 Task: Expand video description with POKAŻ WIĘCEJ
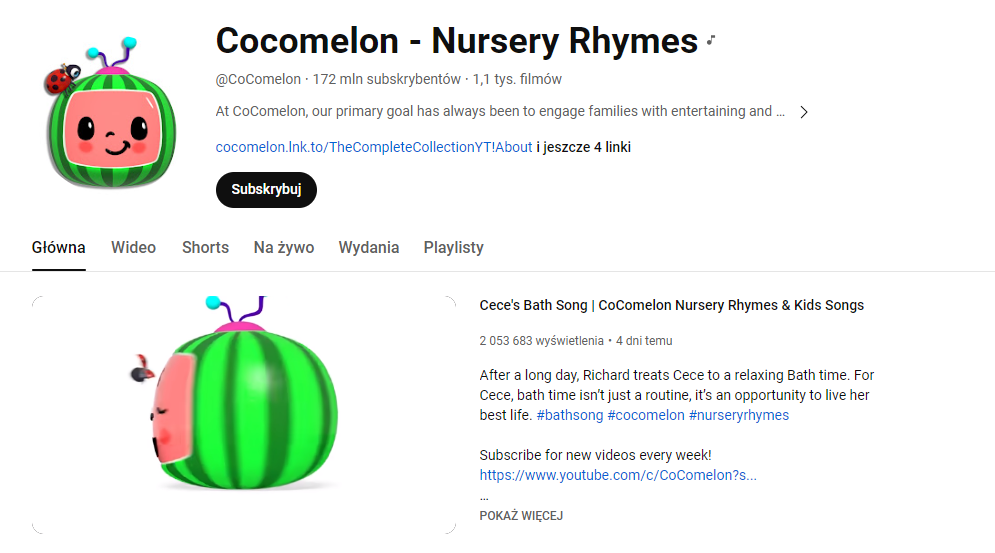[521, 516]
